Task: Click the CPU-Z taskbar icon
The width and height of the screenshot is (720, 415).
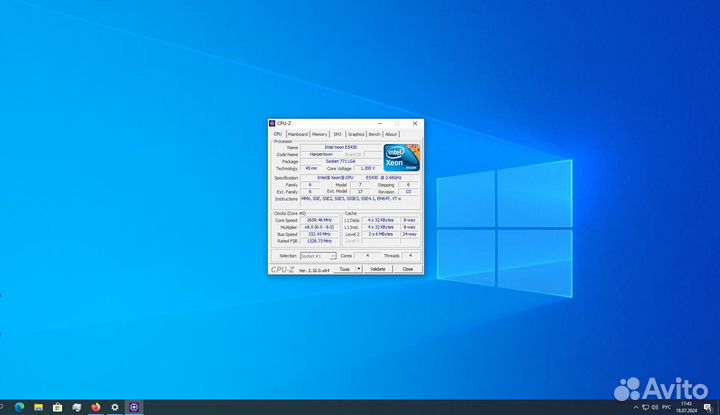Action: [134, 408]
